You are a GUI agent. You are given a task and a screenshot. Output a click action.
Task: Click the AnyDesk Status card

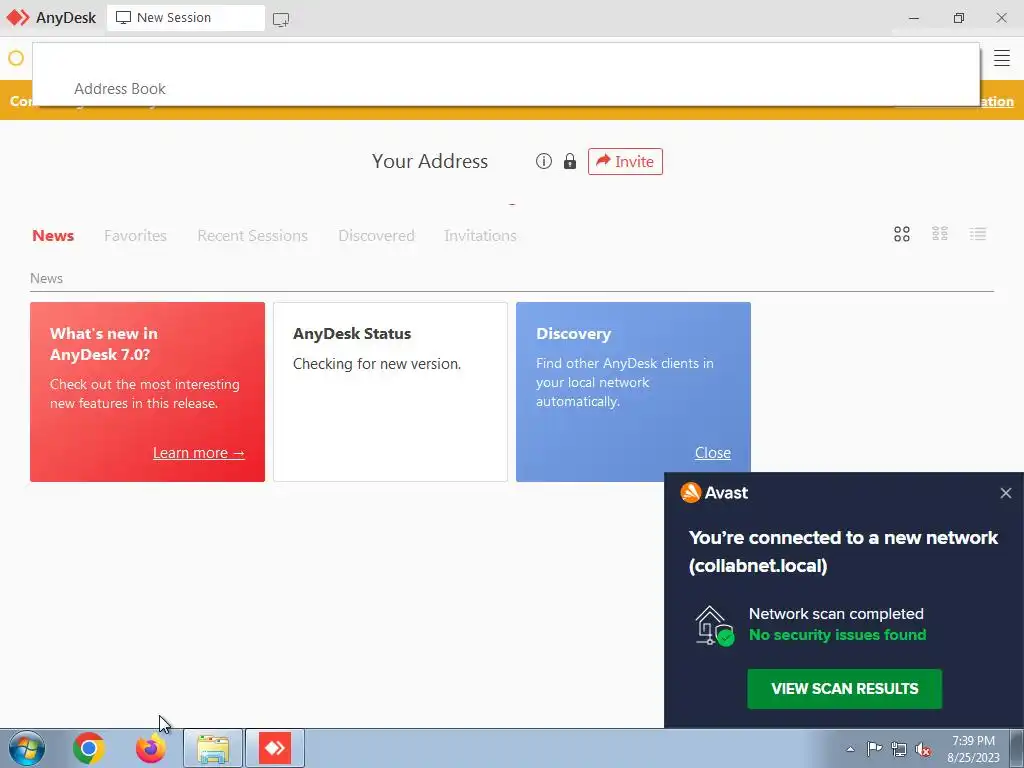(x=390, y=392)
